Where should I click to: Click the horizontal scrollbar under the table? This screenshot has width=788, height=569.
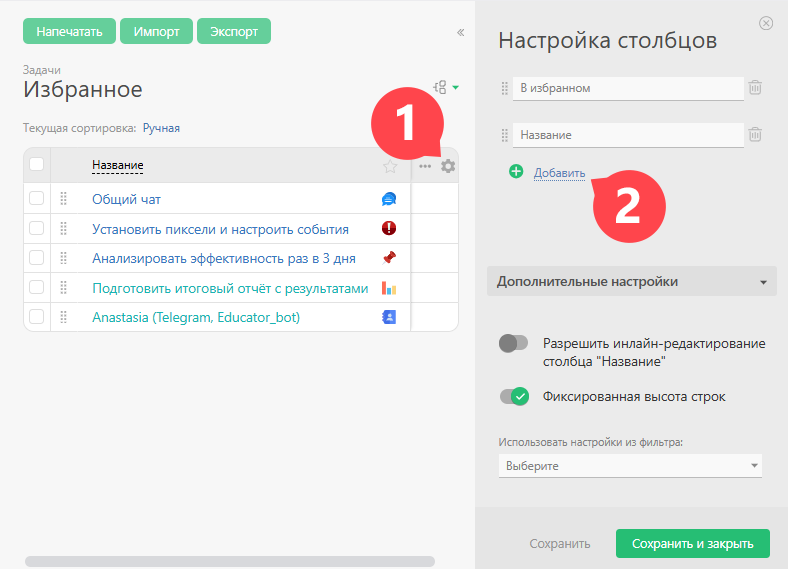(230, 561)
